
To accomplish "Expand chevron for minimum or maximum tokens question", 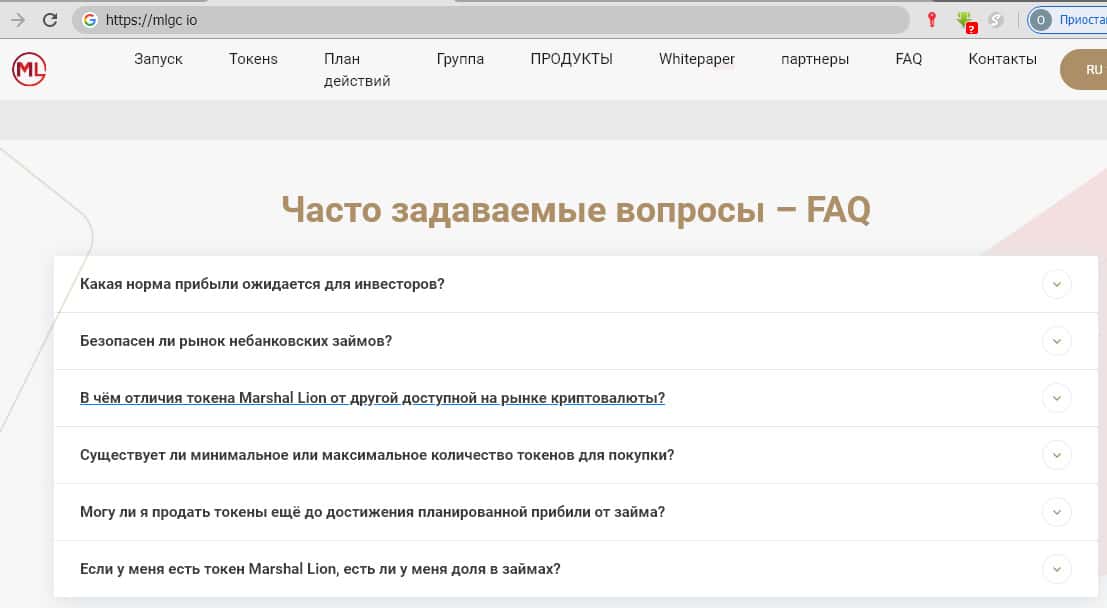I will (1056, 455).
